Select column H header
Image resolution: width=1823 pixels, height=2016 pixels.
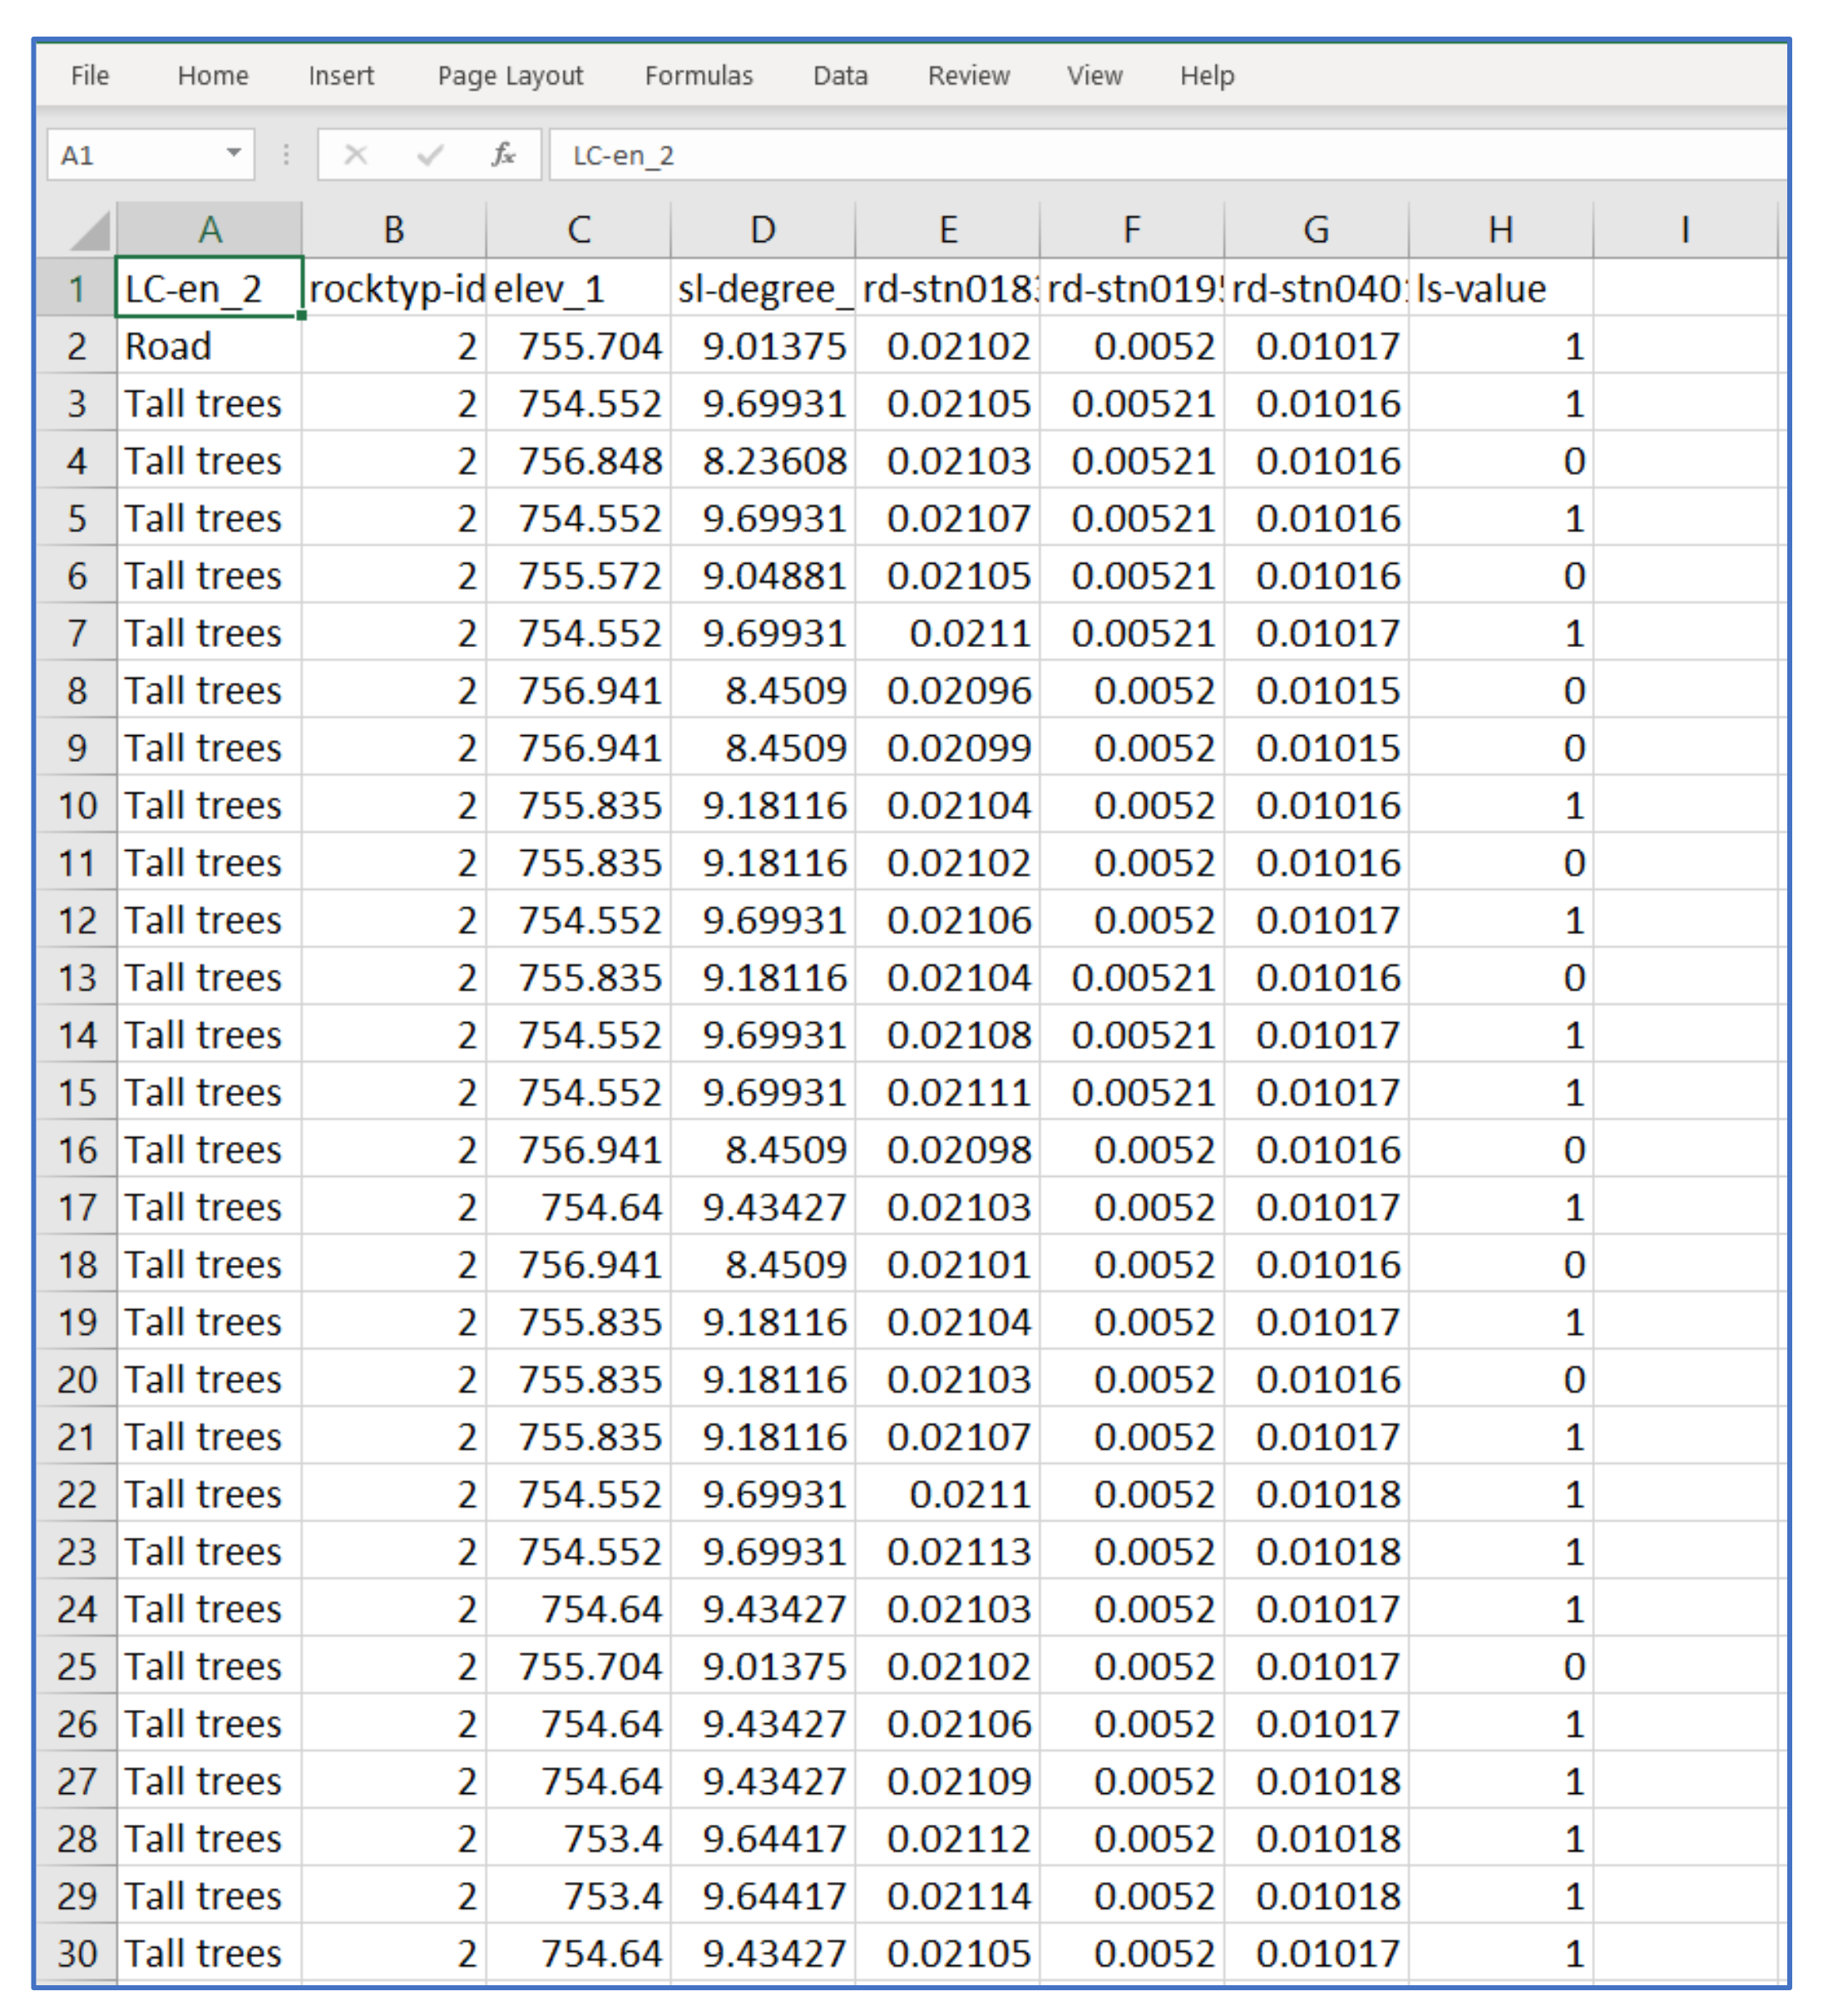point(1499,231)
